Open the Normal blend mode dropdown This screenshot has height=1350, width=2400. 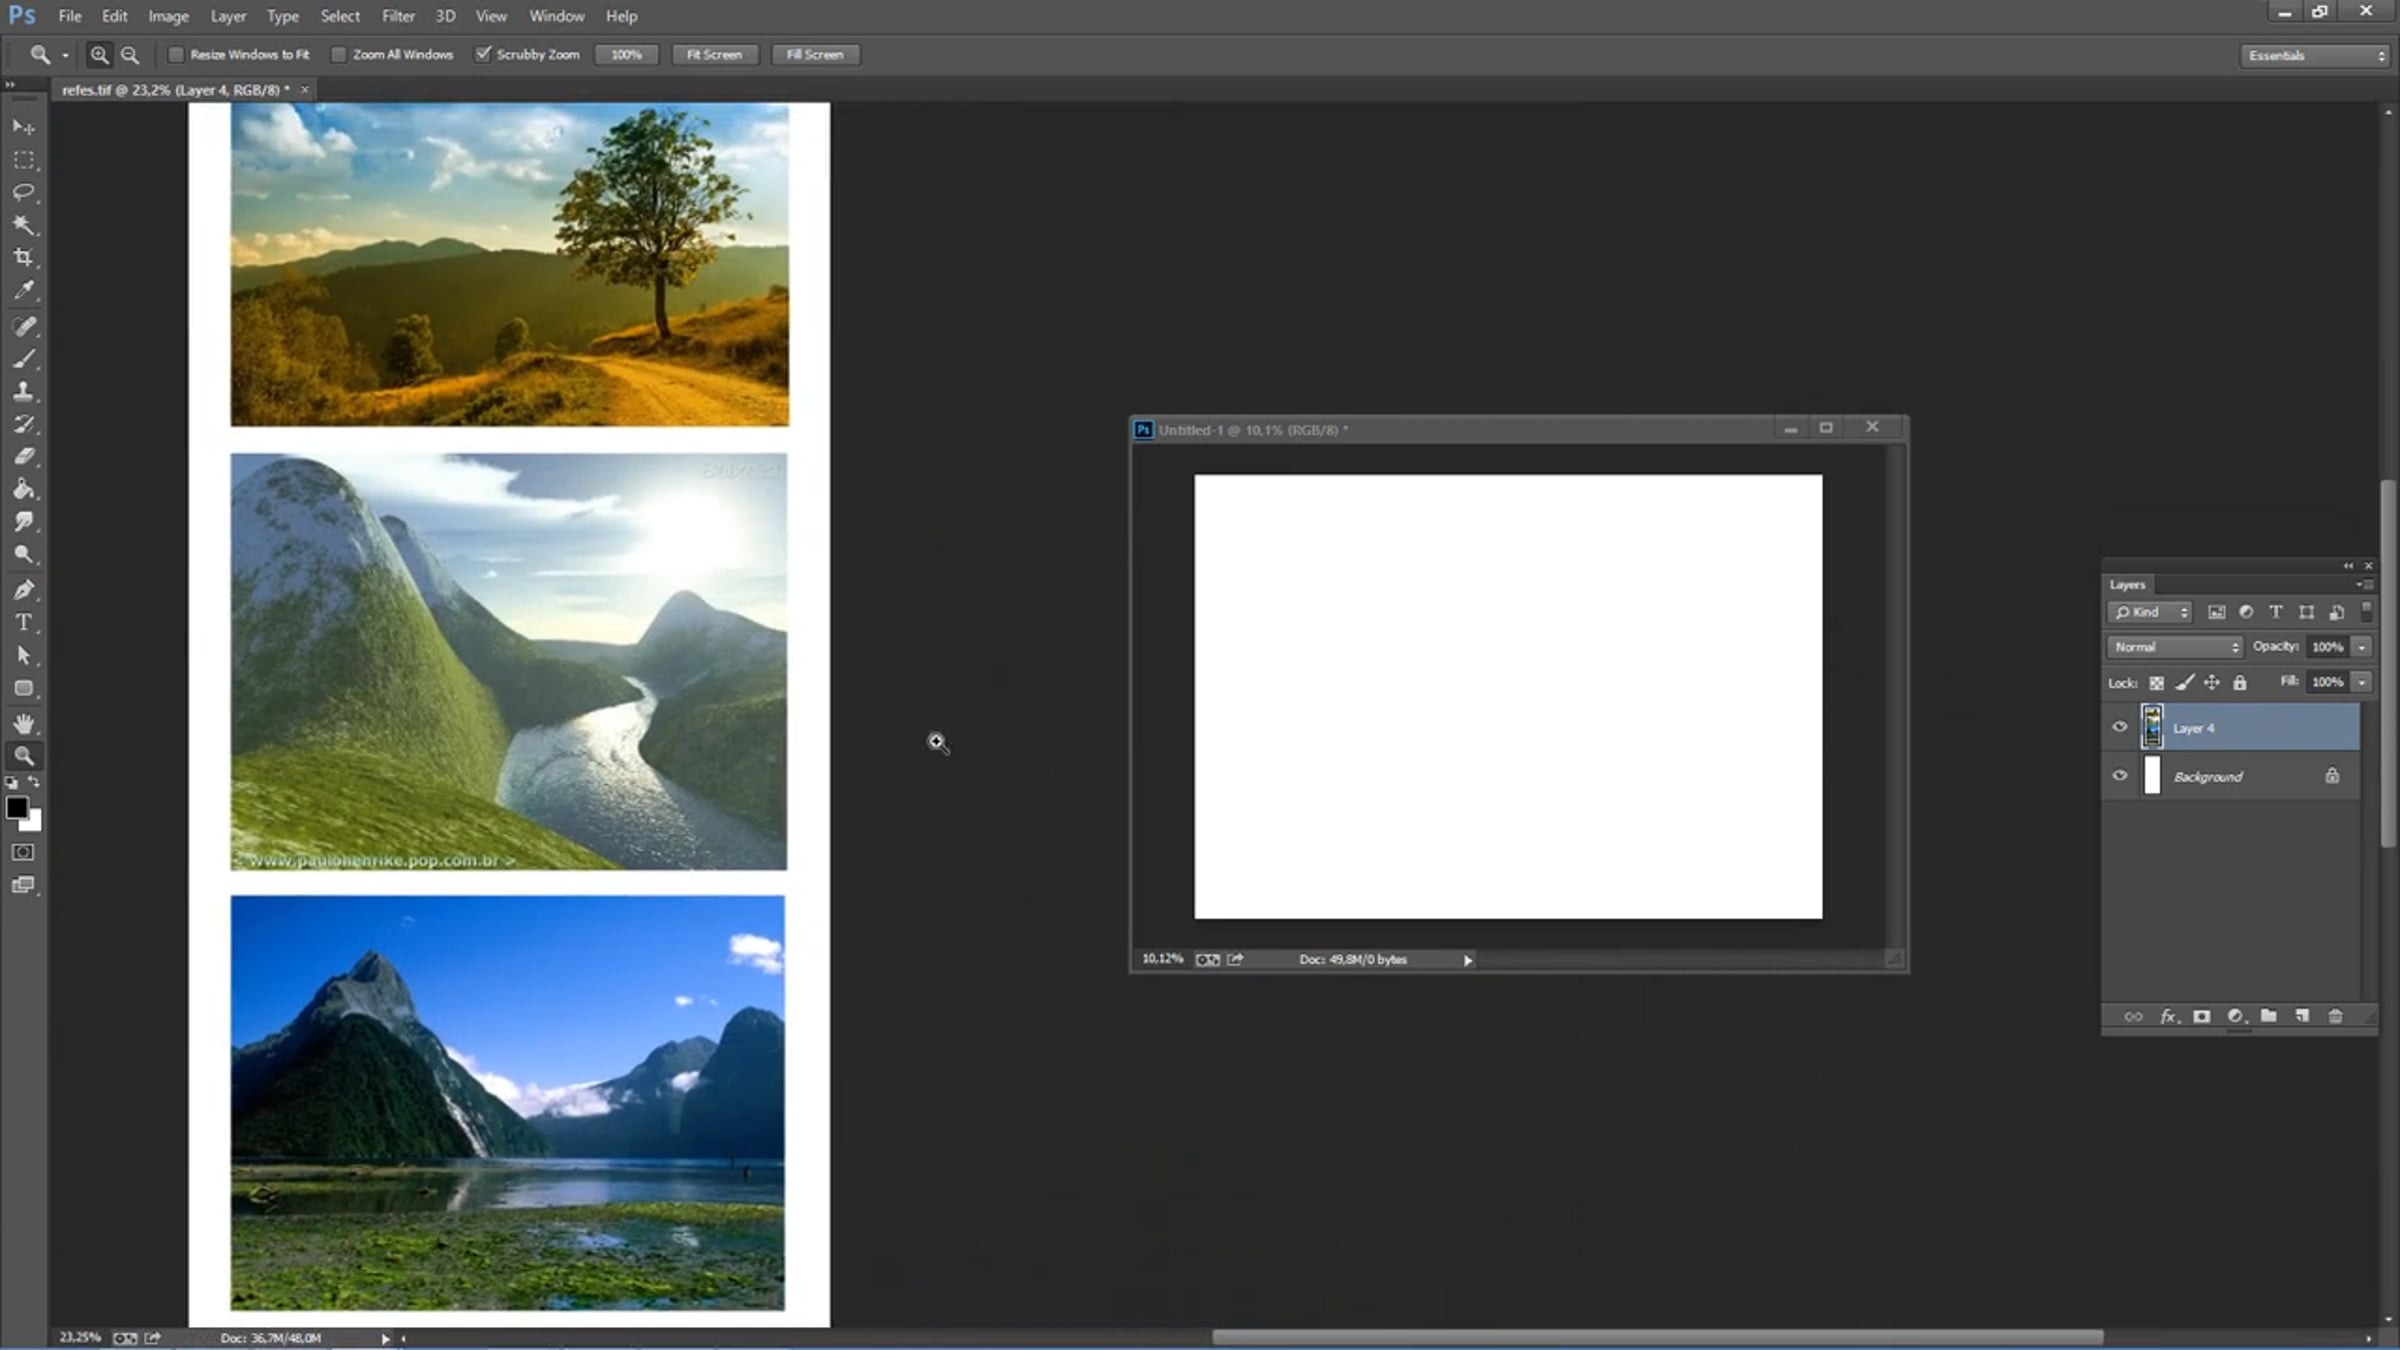pos(2174,647)
